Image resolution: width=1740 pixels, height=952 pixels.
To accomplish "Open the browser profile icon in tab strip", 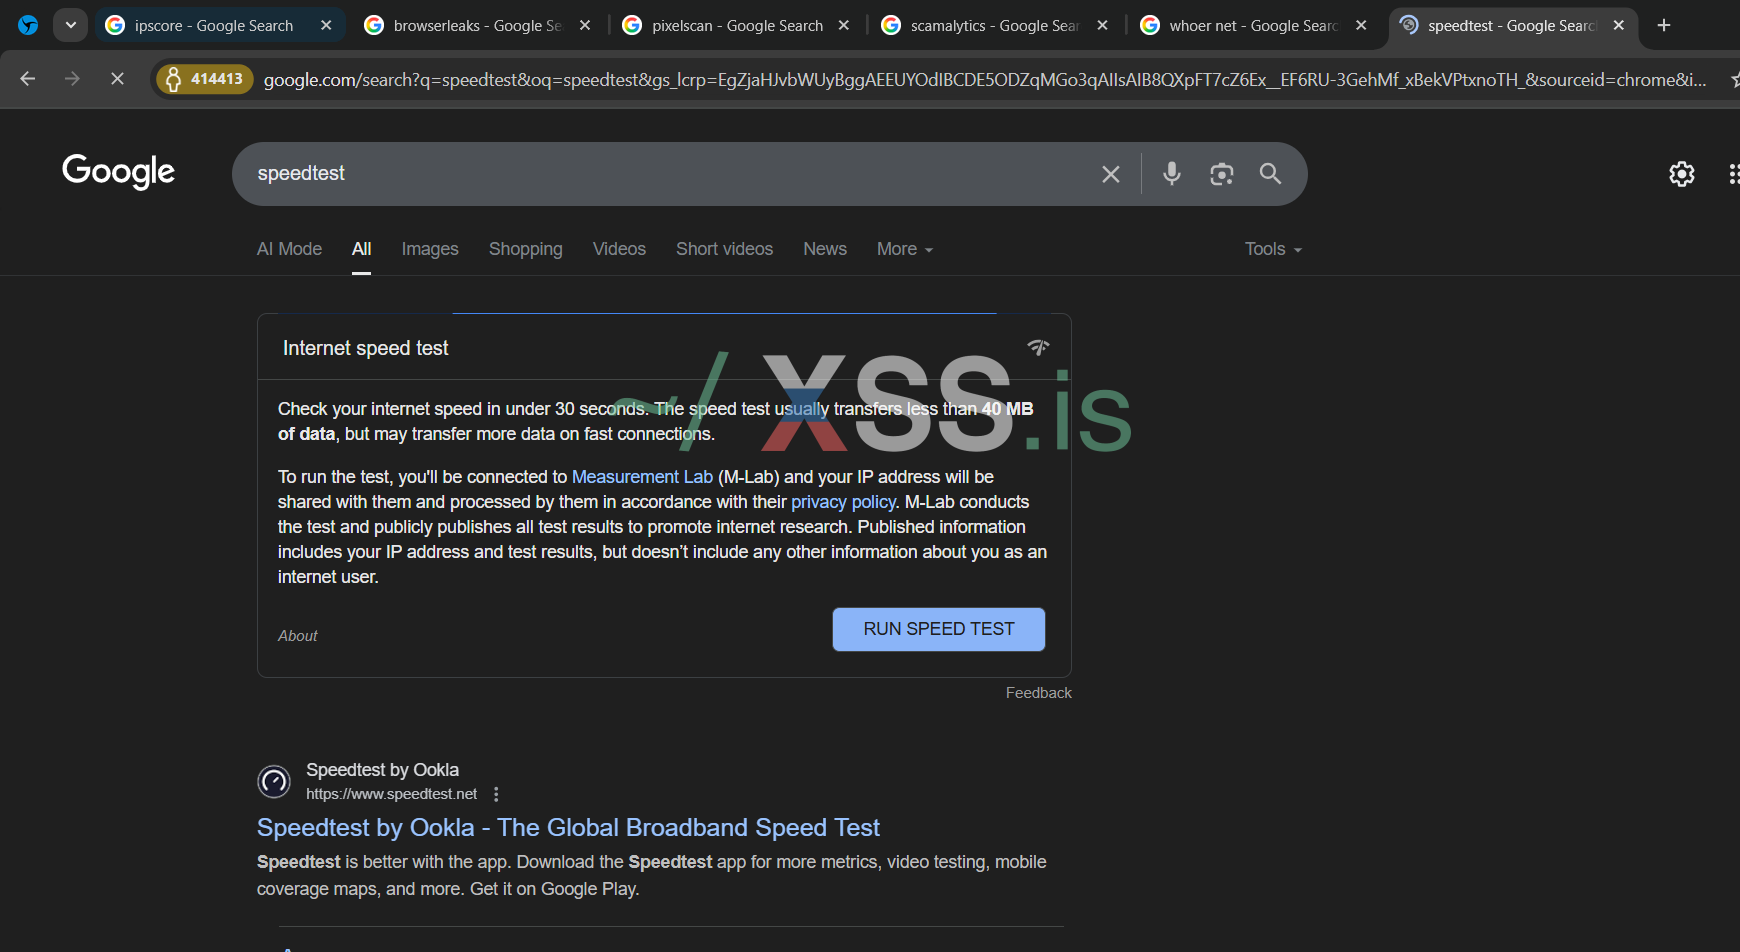I will click(x=28, y=25).
